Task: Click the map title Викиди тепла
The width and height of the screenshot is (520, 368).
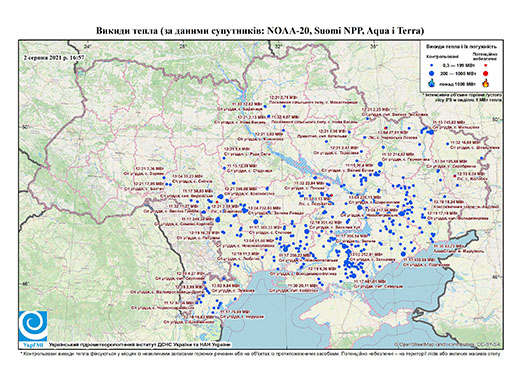Action: (x=260, y=31)
